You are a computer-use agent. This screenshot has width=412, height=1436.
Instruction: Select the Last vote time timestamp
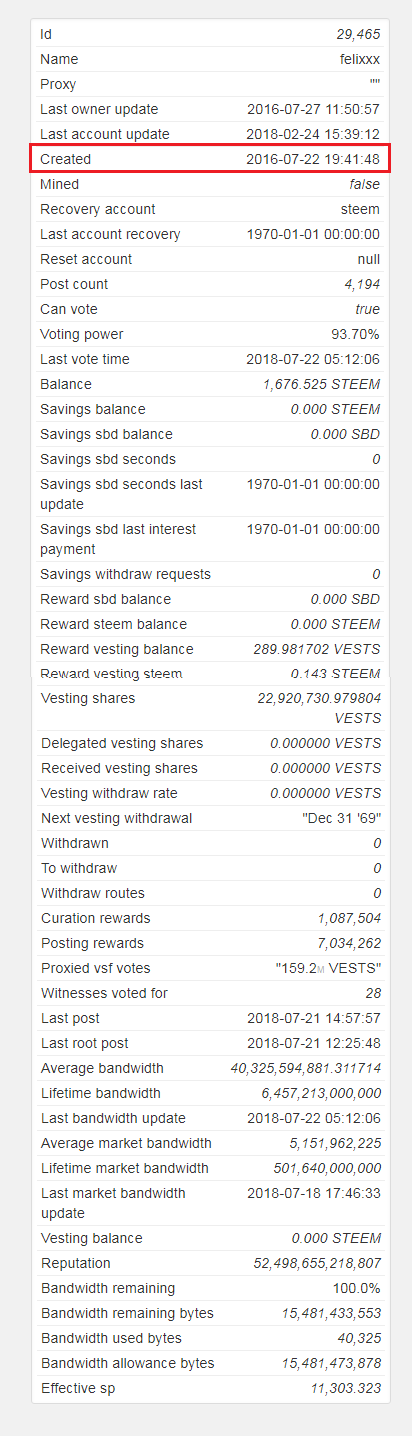[313, 359]
